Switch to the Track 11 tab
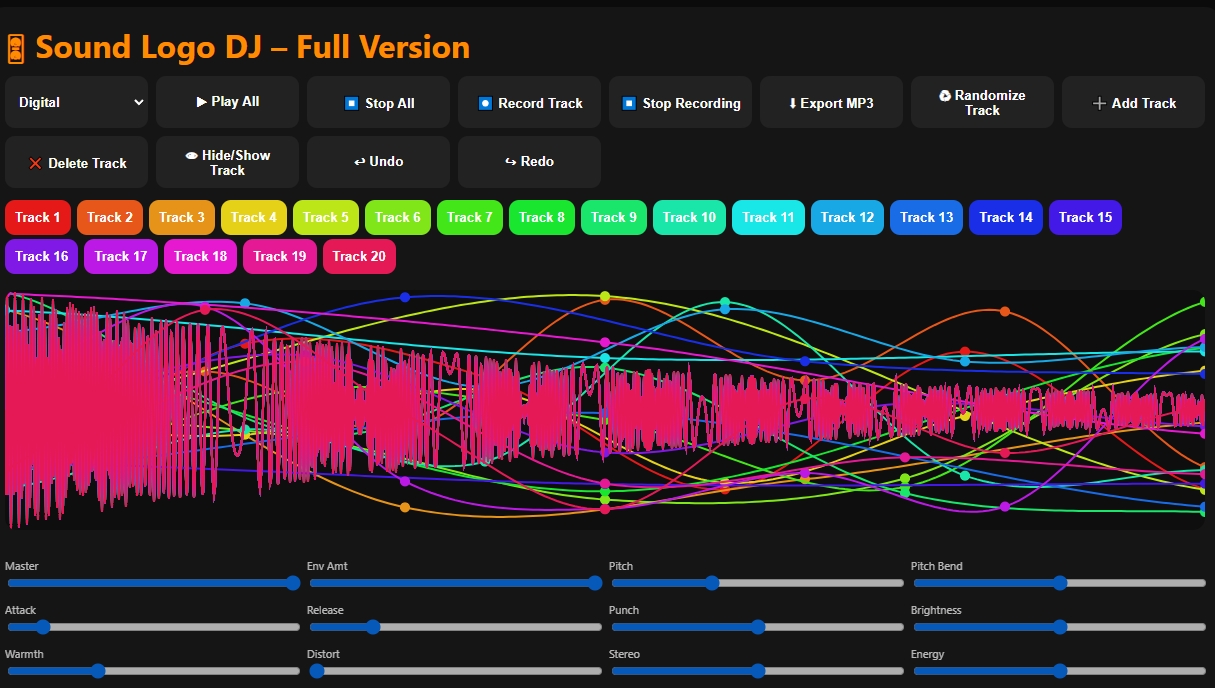Screen dimensions: 1215x688 coord(768,217)
